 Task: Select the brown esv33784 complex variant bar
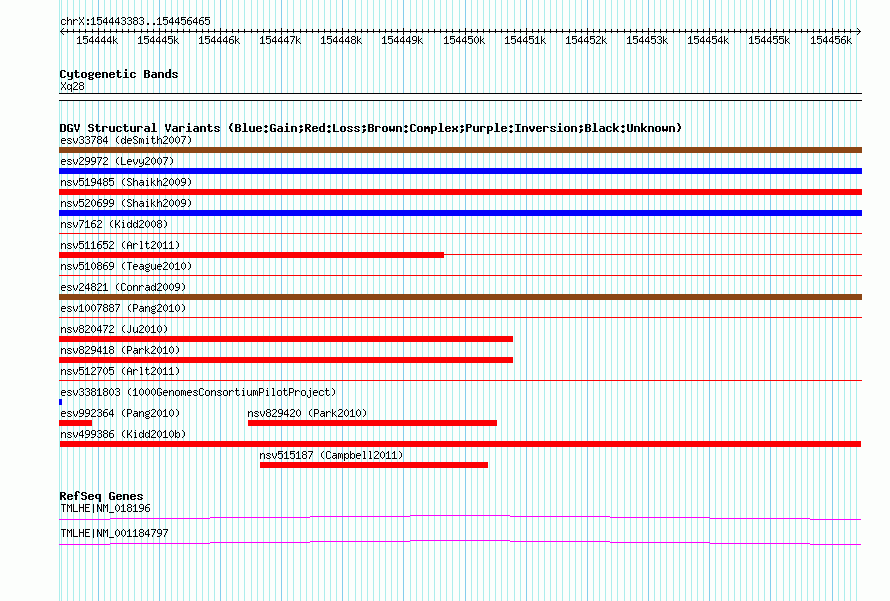coord(460,150)
